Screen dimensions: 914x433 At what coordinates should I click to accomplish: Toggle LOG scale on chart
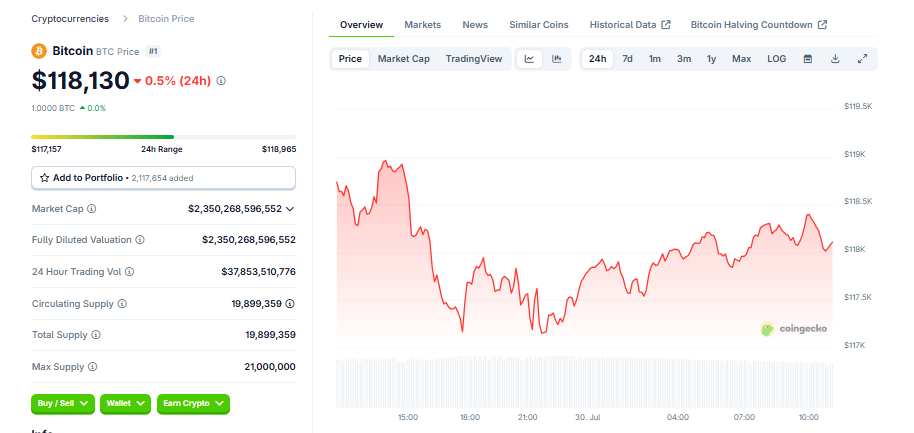[776, 59]
